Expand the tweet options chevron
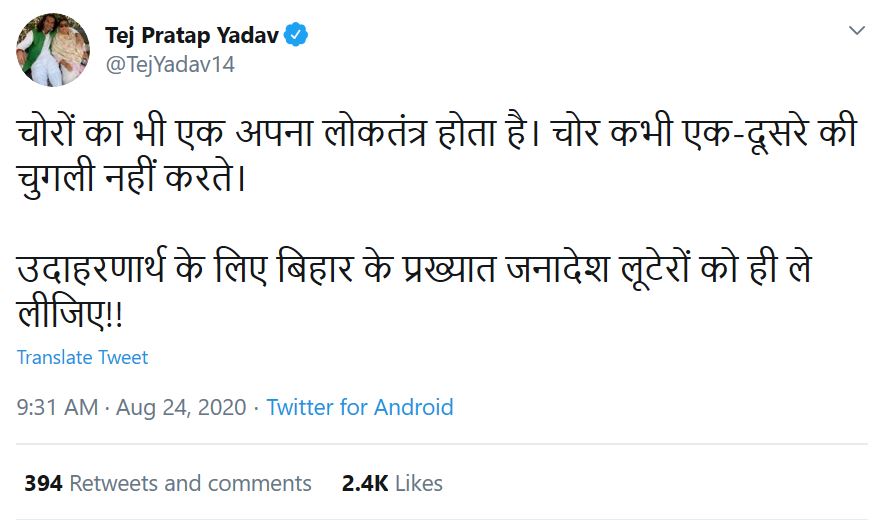885x520 pixels. tap(857, 30)
